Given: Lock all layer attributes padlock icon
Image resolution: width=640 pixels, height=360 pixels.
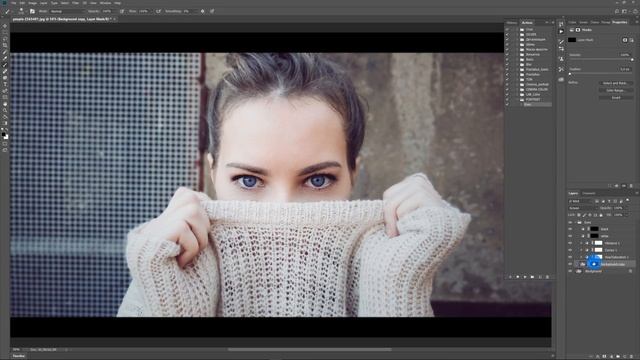Looking at the screenshot, I should [x=601, y=215].
